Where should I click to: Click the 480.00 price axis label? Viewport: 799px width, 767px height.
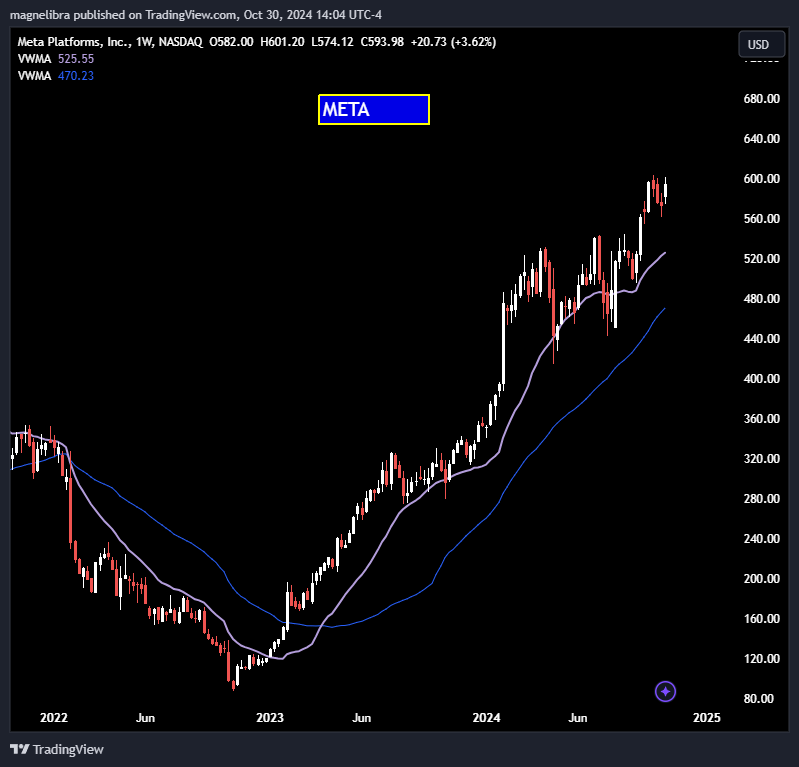click(x=761, y=299)
